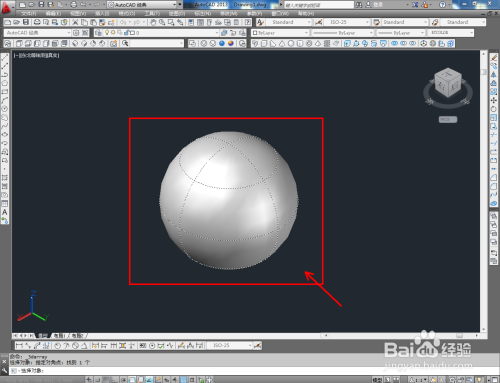Click the viewport label in drawing corner
This screenshot has width=500, height=383.
point(37,55)
